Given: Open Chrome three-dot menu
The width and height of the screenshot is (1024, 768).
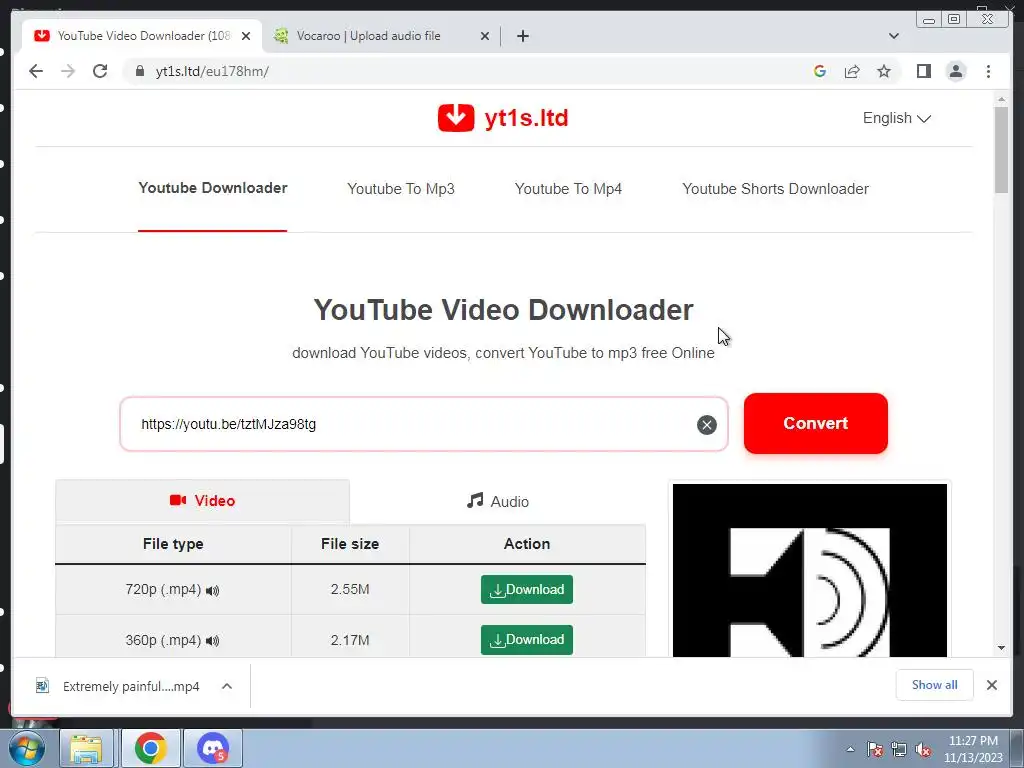Looking at the screenshot, I should click(x=988, y=71).
